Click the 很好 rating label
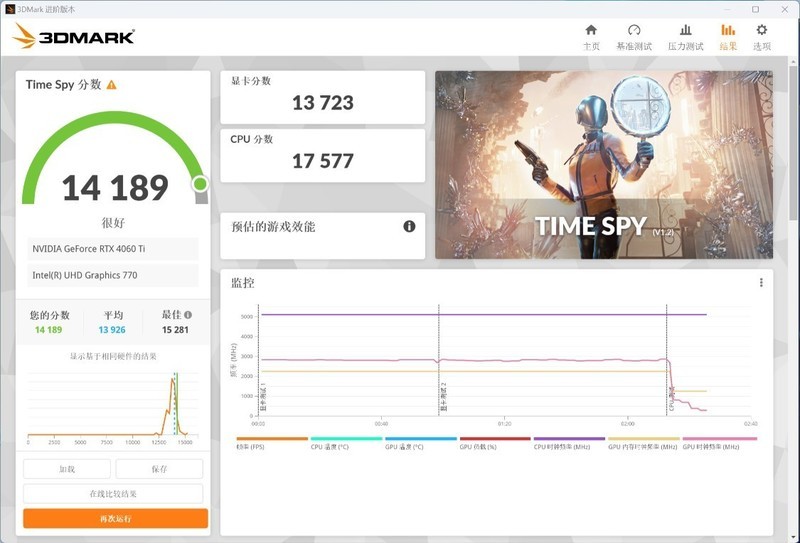The height and width of the screenshot is (543, 800). 113,223
